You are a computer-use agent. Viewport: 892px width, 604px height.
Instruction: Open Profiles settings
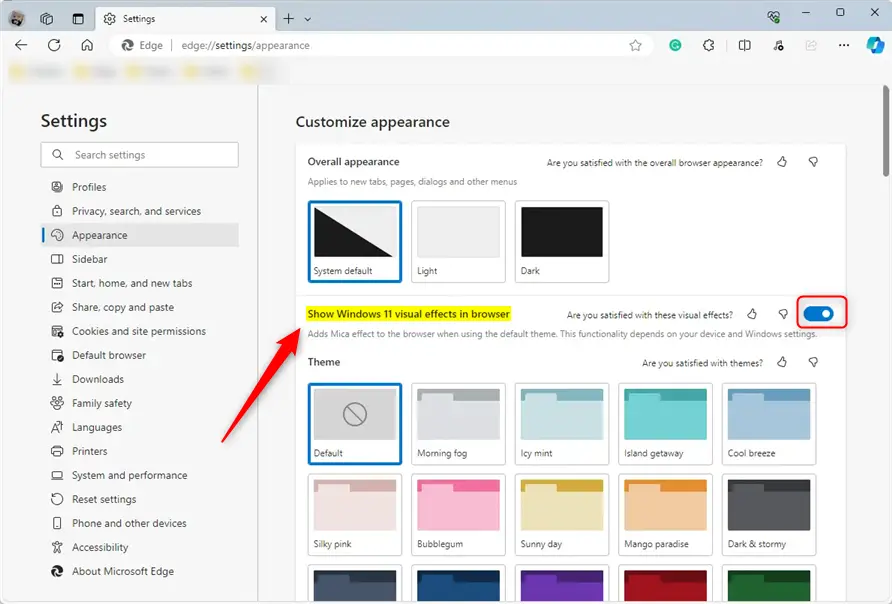point(140,187)
